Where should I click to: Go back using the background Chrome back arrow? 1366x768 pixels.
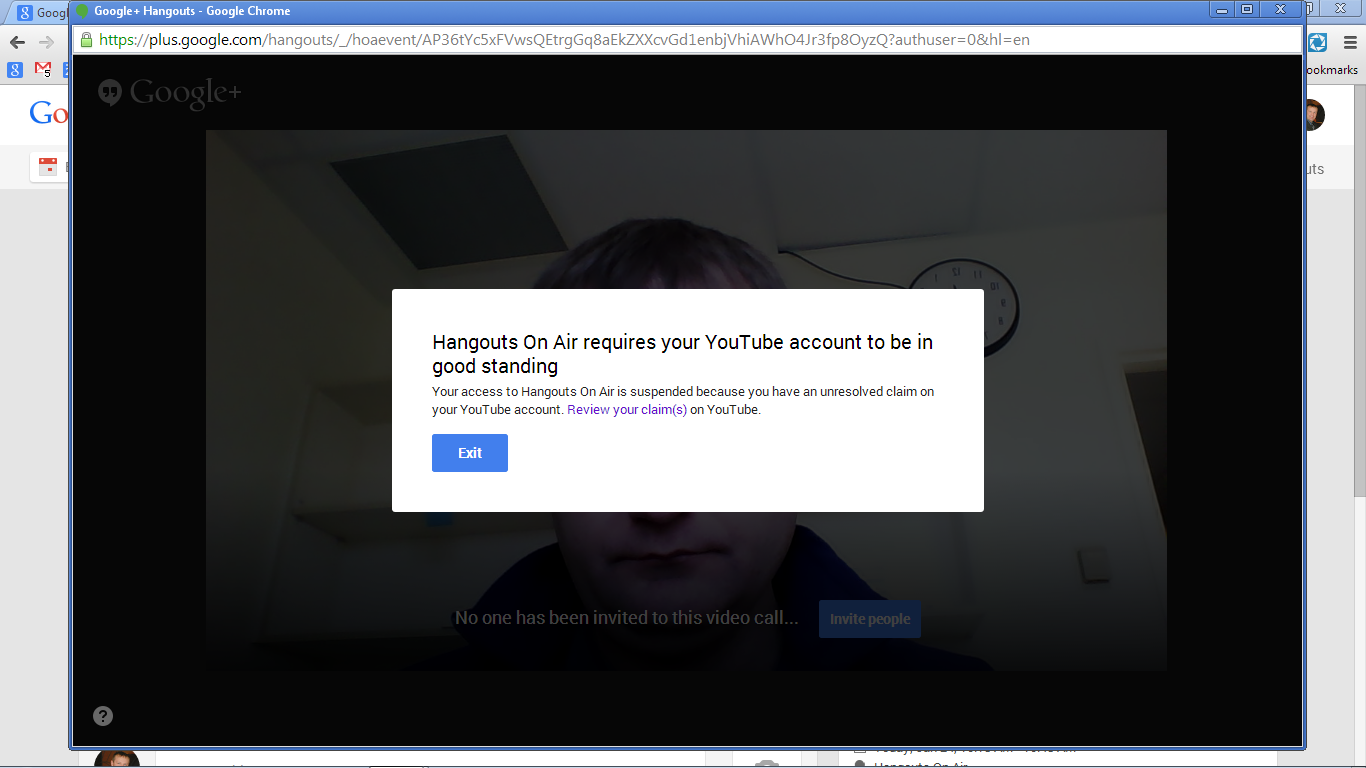pos(17,42)
